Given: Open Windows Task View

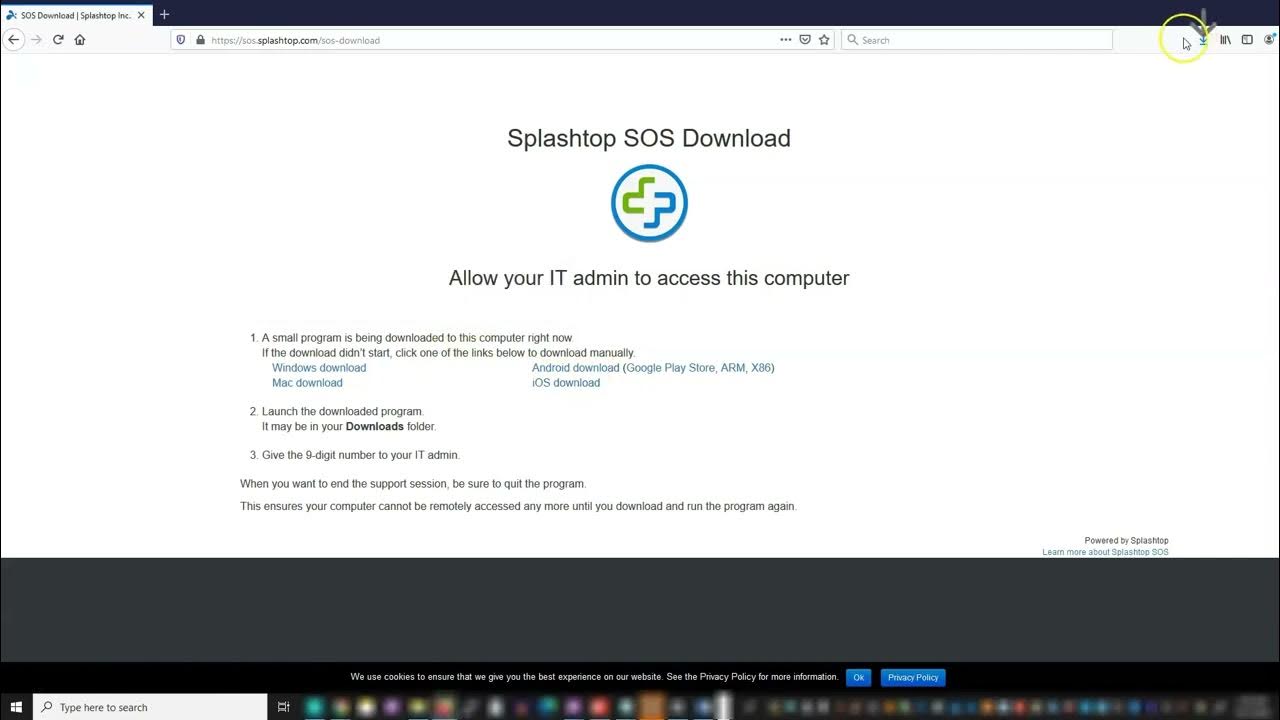Looking at the screenshot, I should coord(283,707).
